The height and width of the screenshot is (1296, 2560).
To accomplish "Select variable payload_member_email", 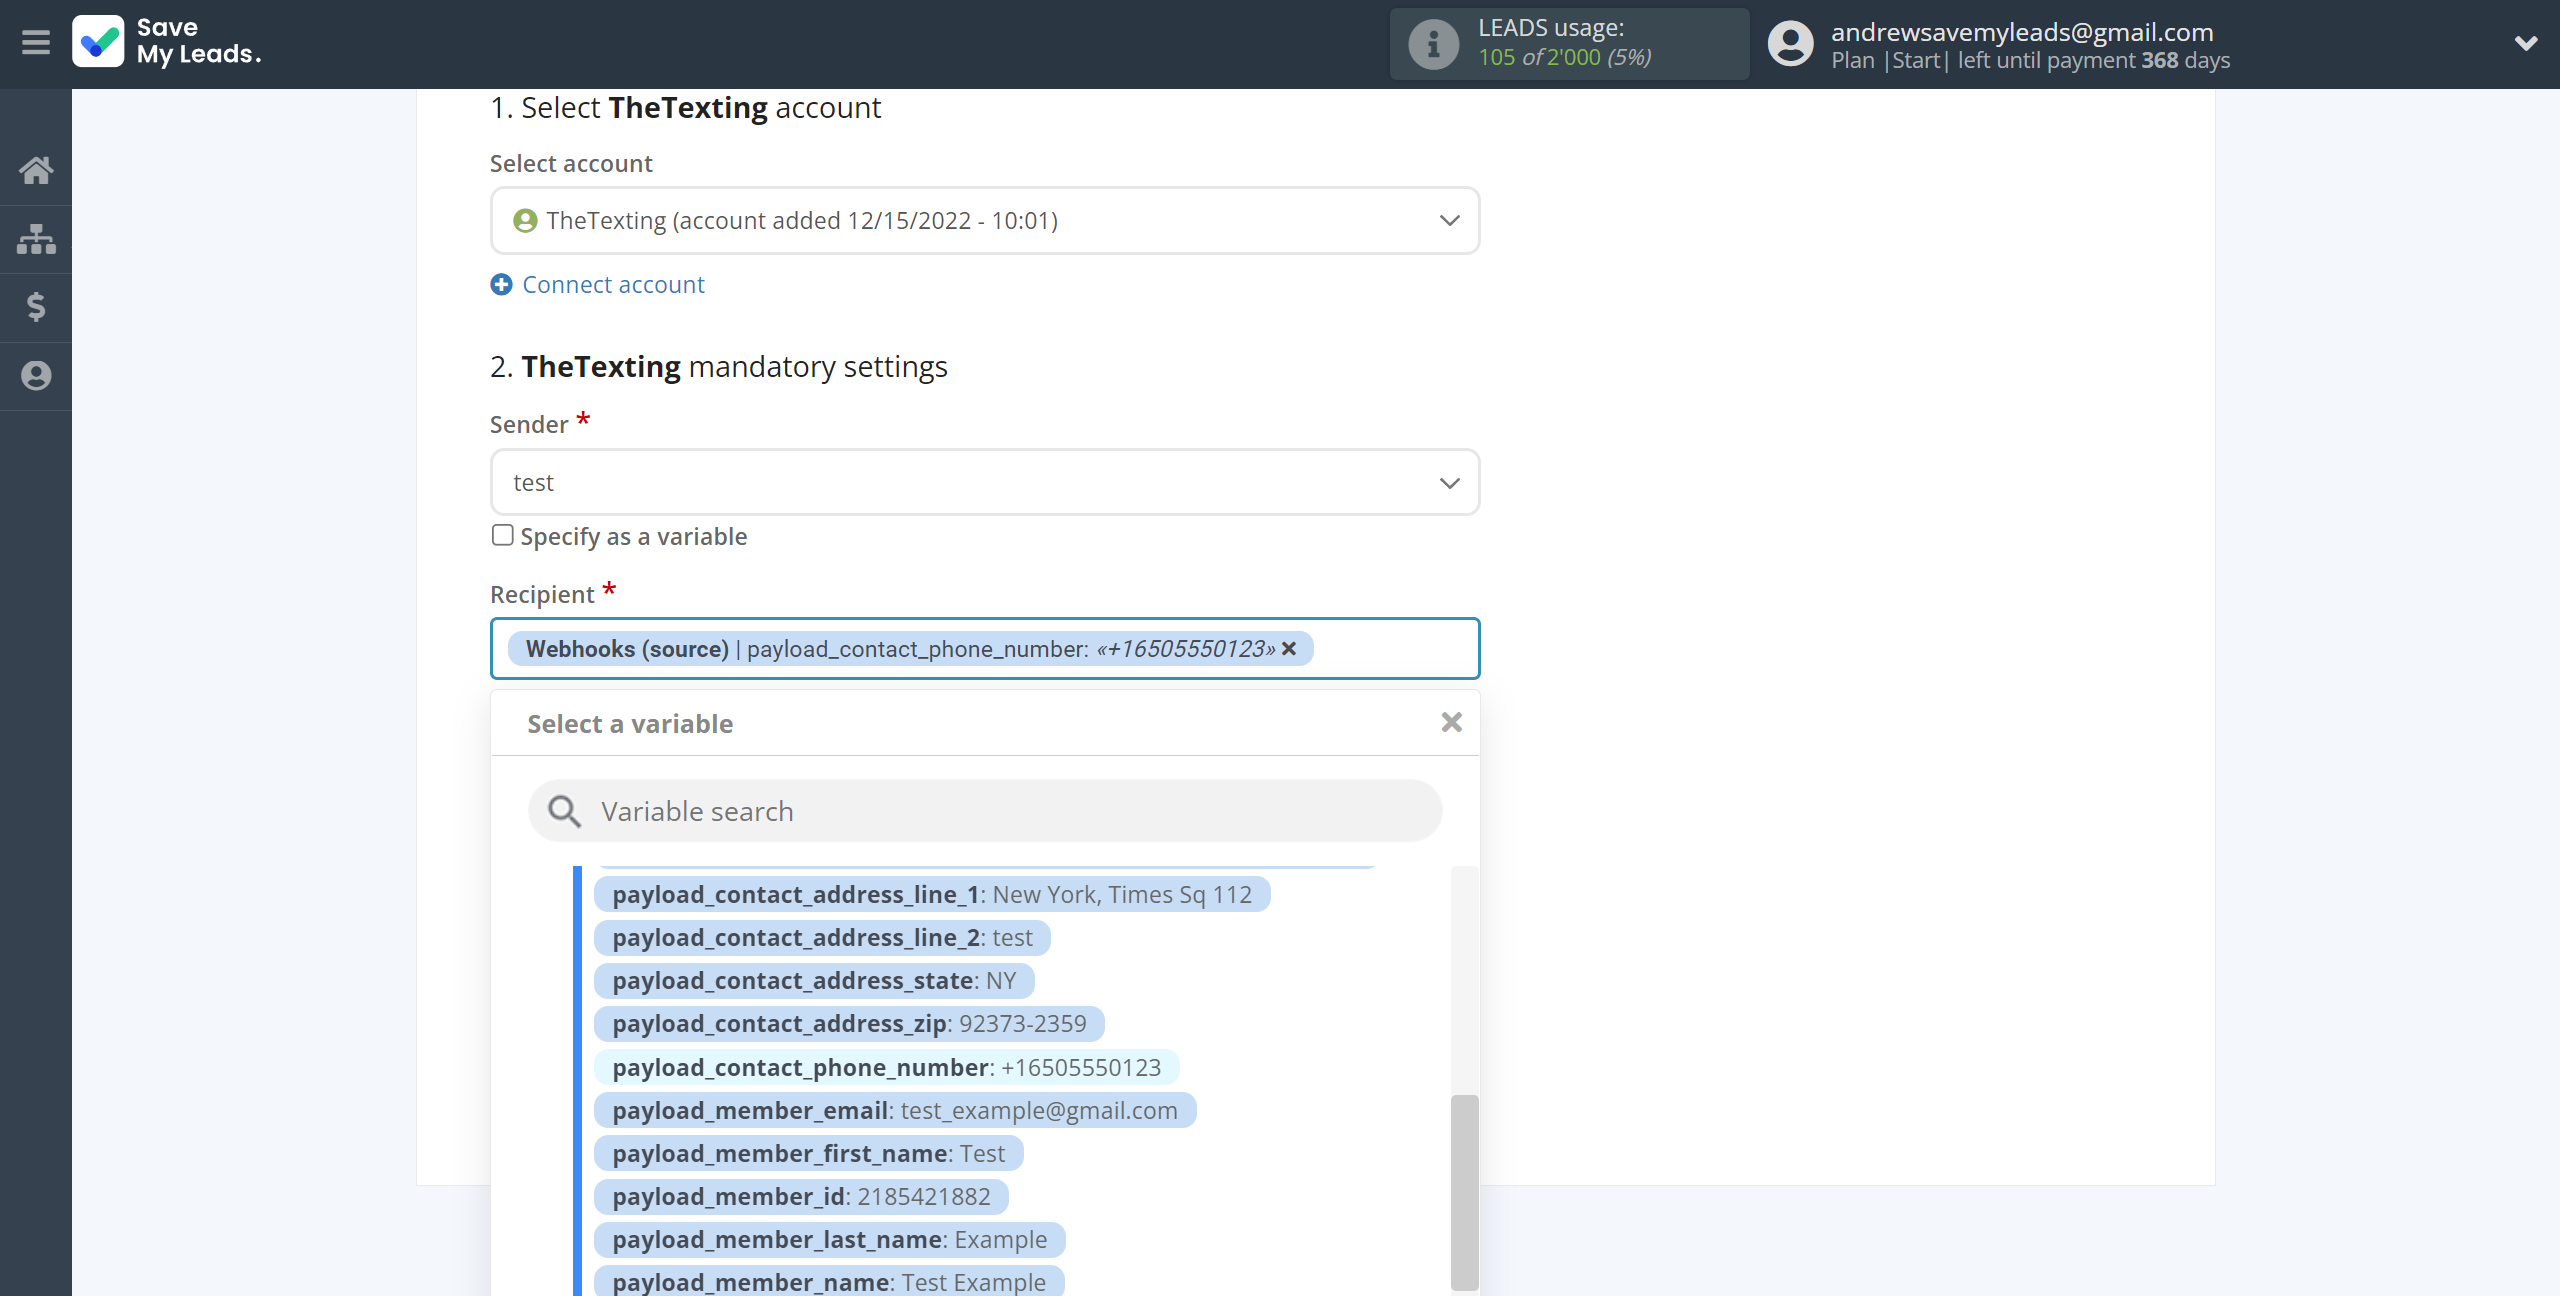I will pyautogui.click(x=895, y=1111).
